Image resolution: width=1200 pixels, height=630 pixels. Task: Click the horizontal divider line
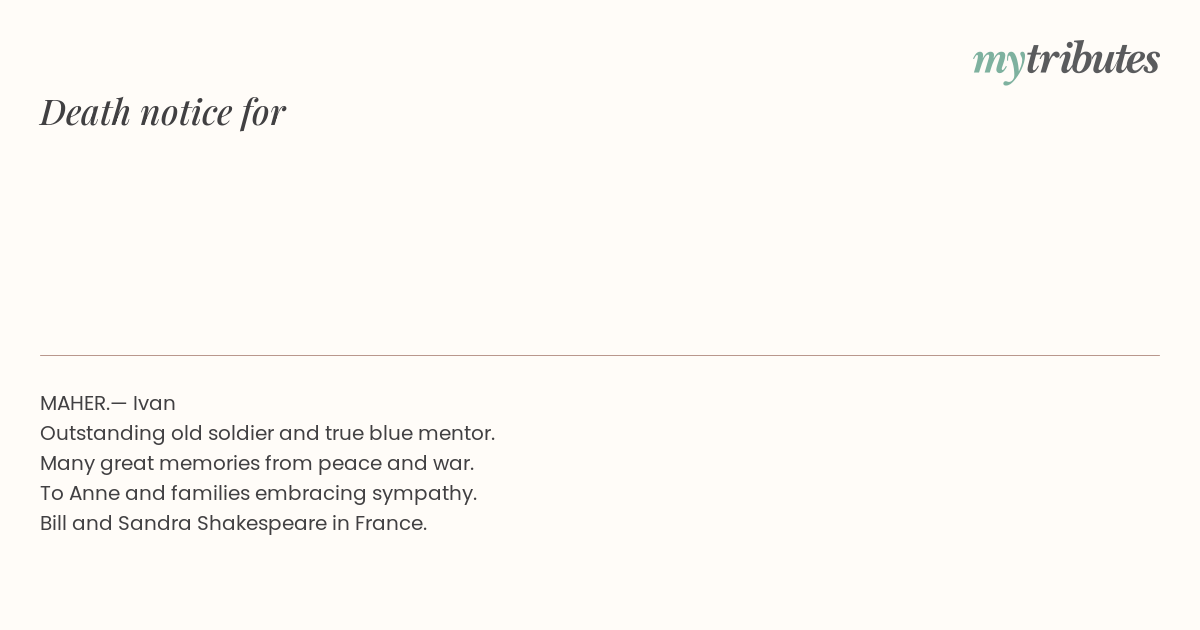click(600, 355)
